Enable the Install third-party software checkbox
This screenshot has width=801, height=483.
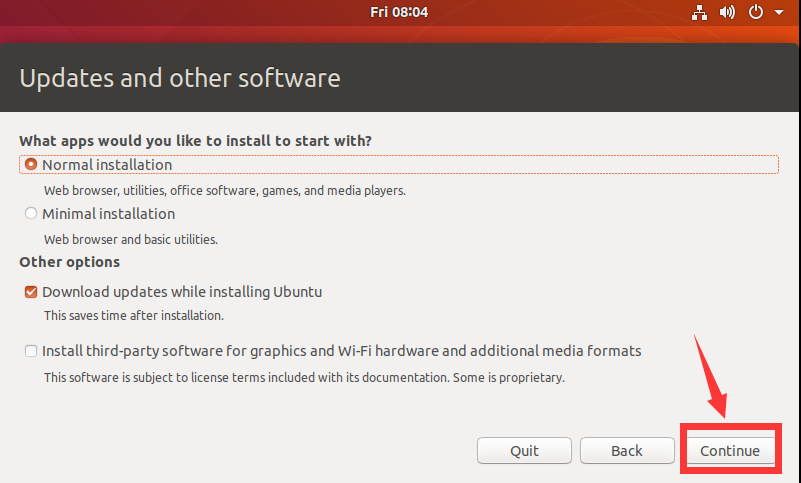pos(32,351)
